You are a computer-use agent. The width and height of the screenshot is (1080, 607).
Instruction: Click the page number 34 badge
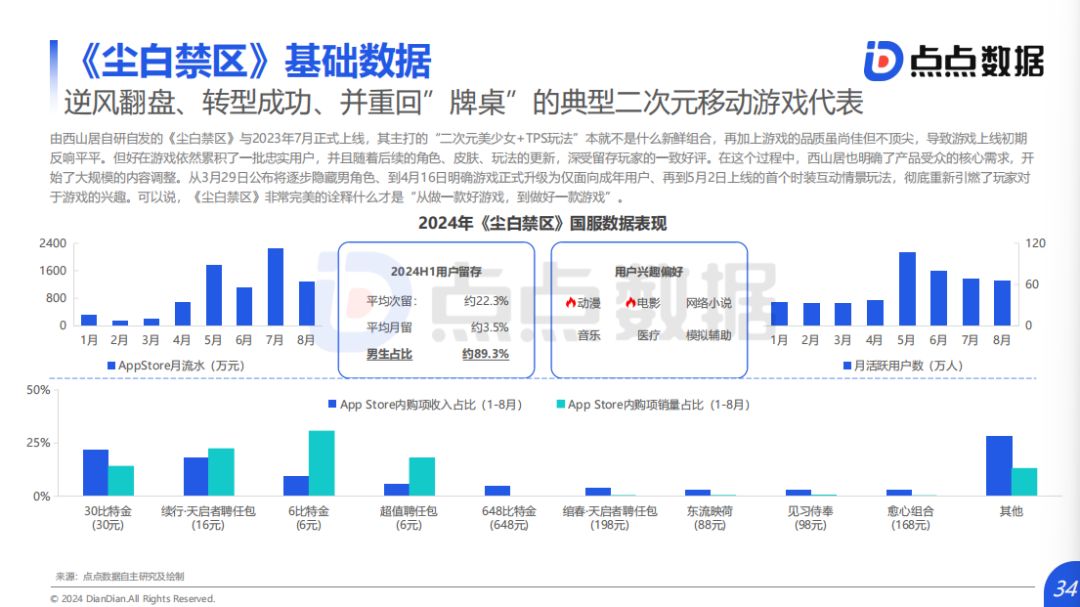[x=1063, y=586]
